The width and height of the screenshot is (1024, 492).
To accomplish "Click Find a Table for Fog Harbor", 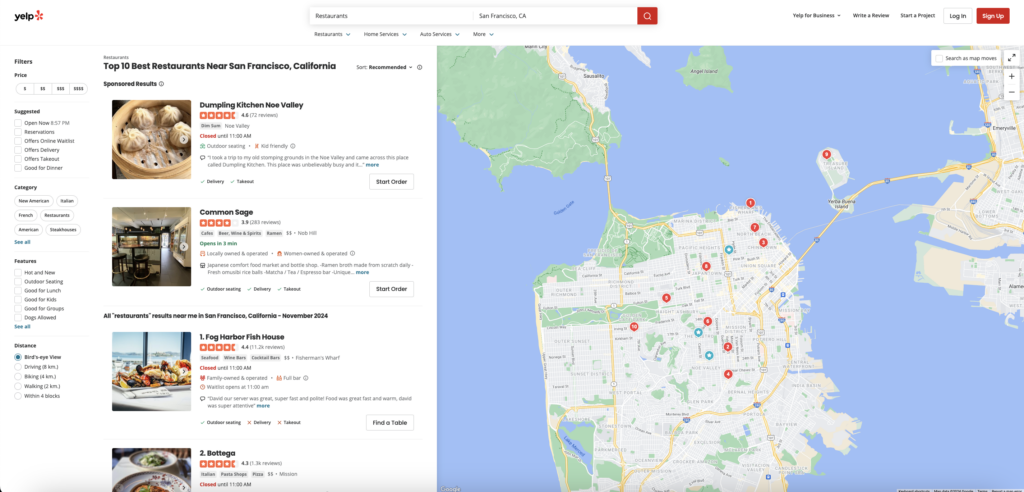I will pos(389,423).
